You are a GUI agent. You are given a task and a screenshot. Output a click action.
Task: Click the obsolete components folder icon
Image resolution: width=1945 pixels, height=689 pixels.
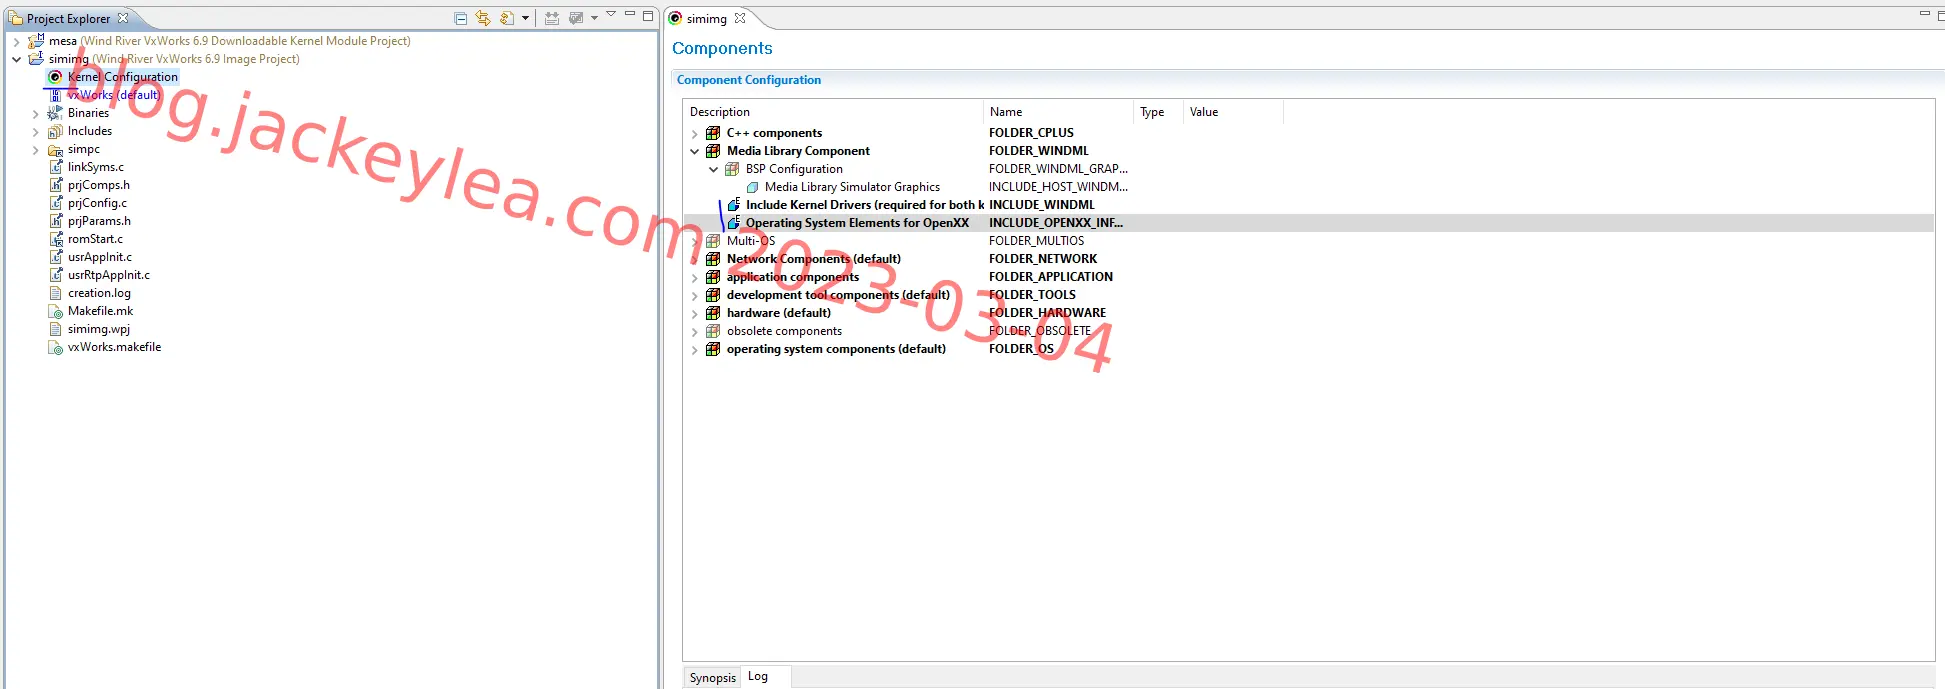[713, 331]
